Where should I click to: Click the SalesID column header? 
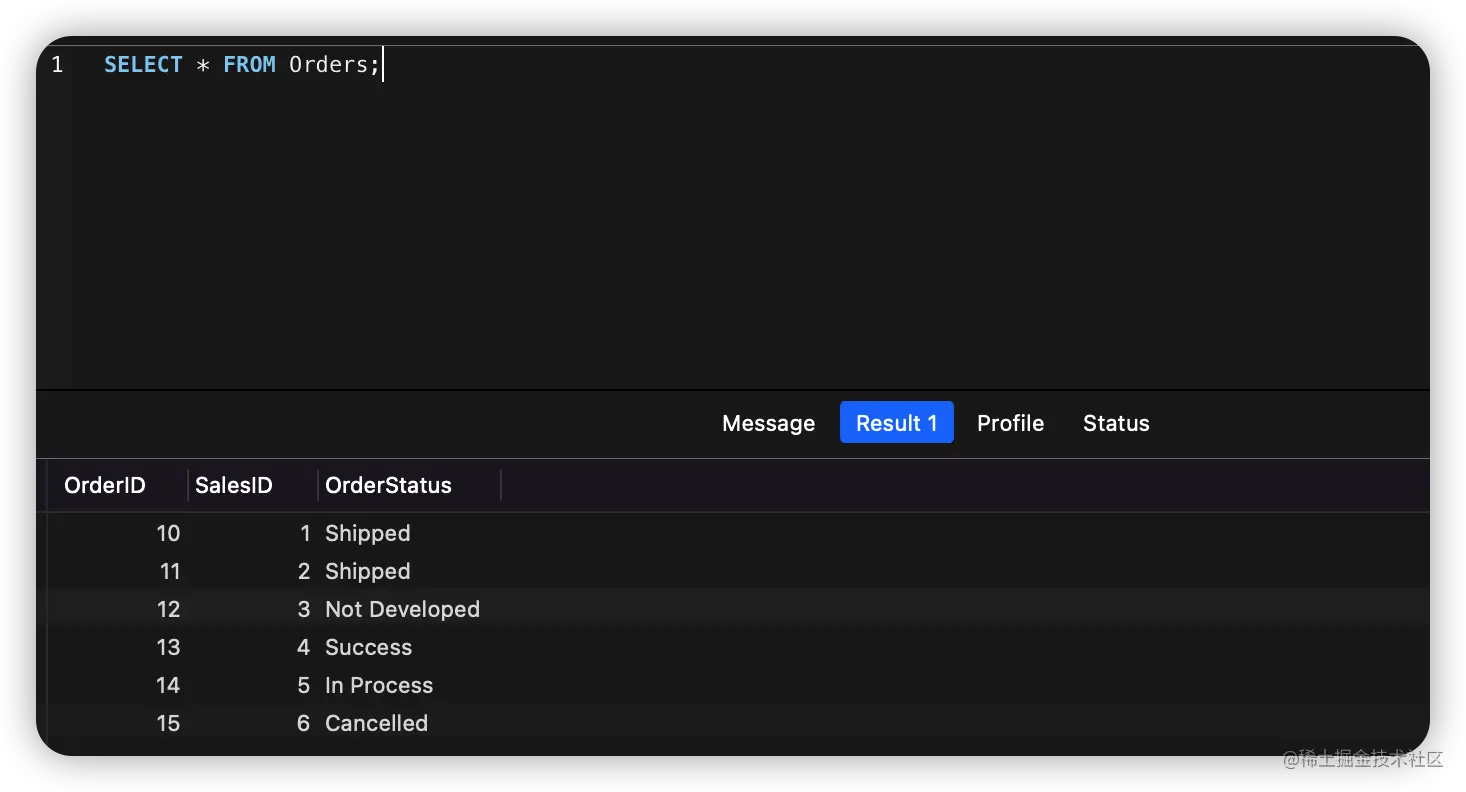[253, 485]
